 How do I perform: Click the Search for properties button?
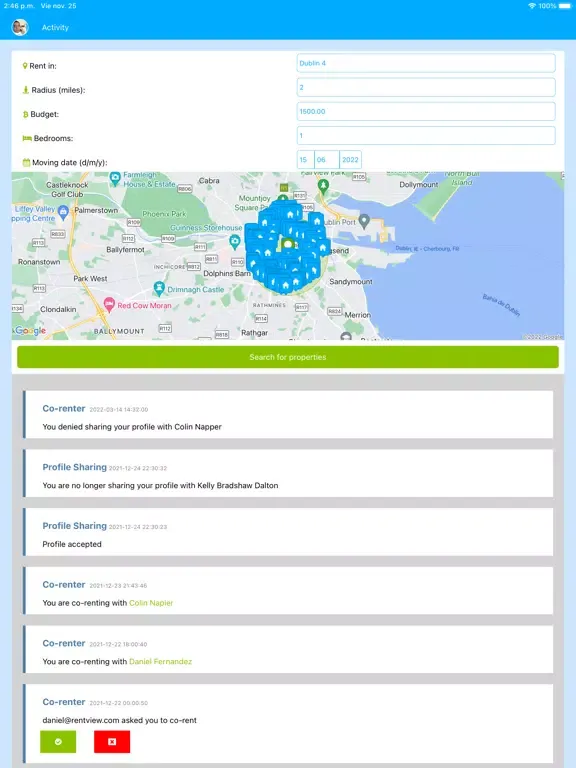[288, 357]
